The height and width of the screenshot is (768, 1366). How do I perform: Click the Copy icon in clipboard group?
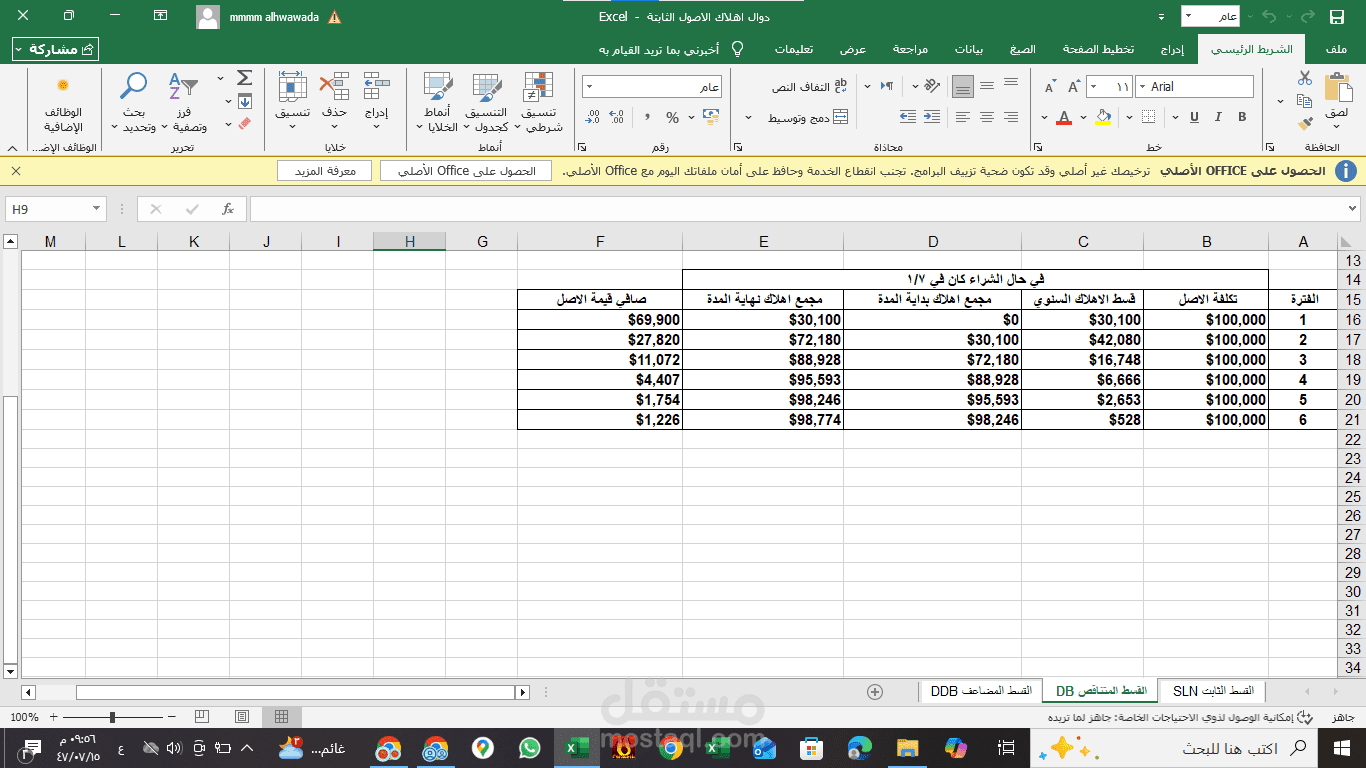pos(1304,101)
